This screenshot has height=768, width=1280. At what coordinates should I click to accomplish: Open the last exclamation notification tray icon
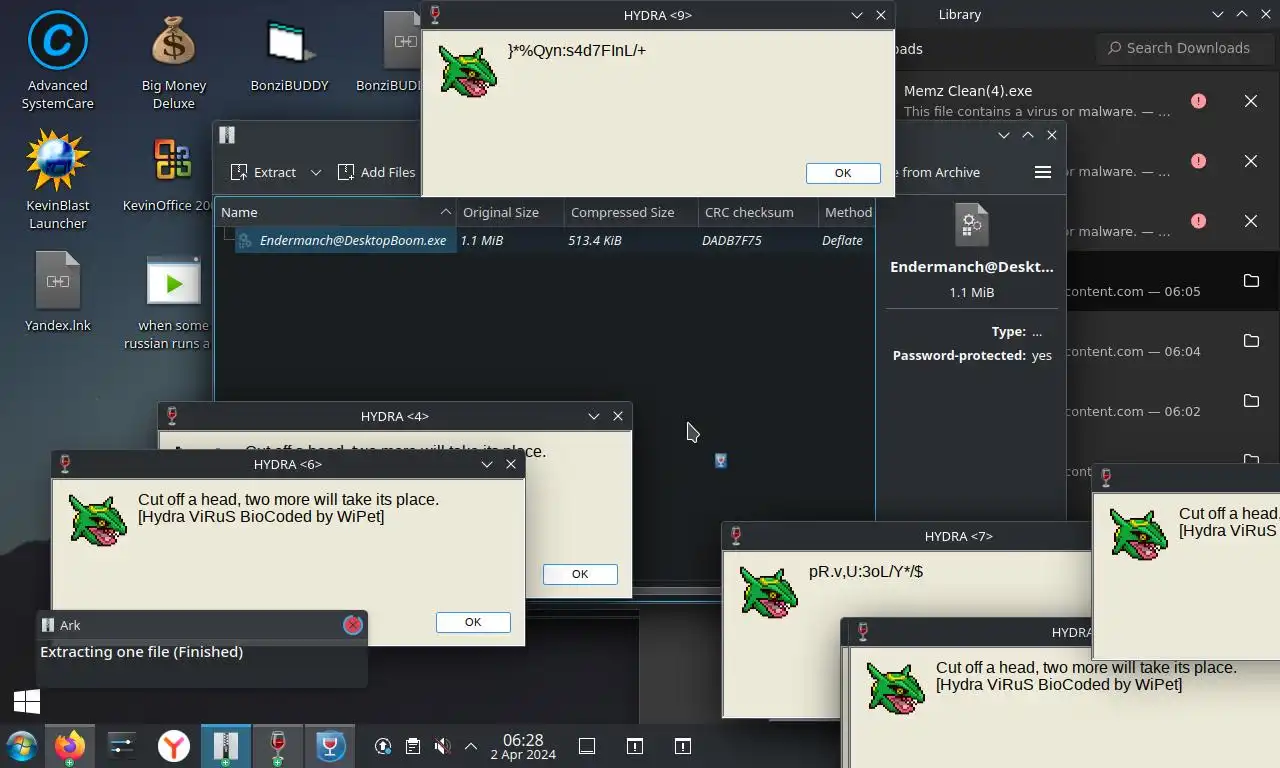(x=682, y=746)
